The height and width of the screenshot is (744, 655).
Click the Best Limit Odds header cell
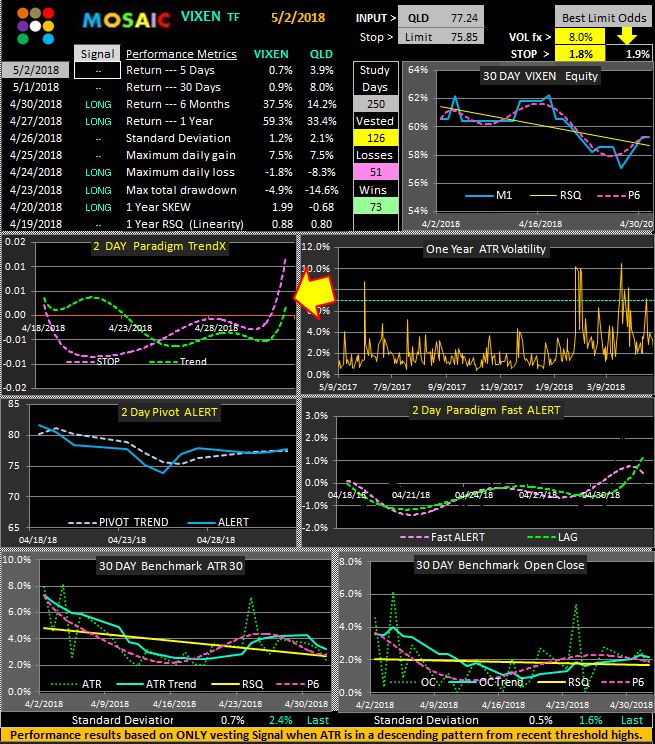point(604,18)
